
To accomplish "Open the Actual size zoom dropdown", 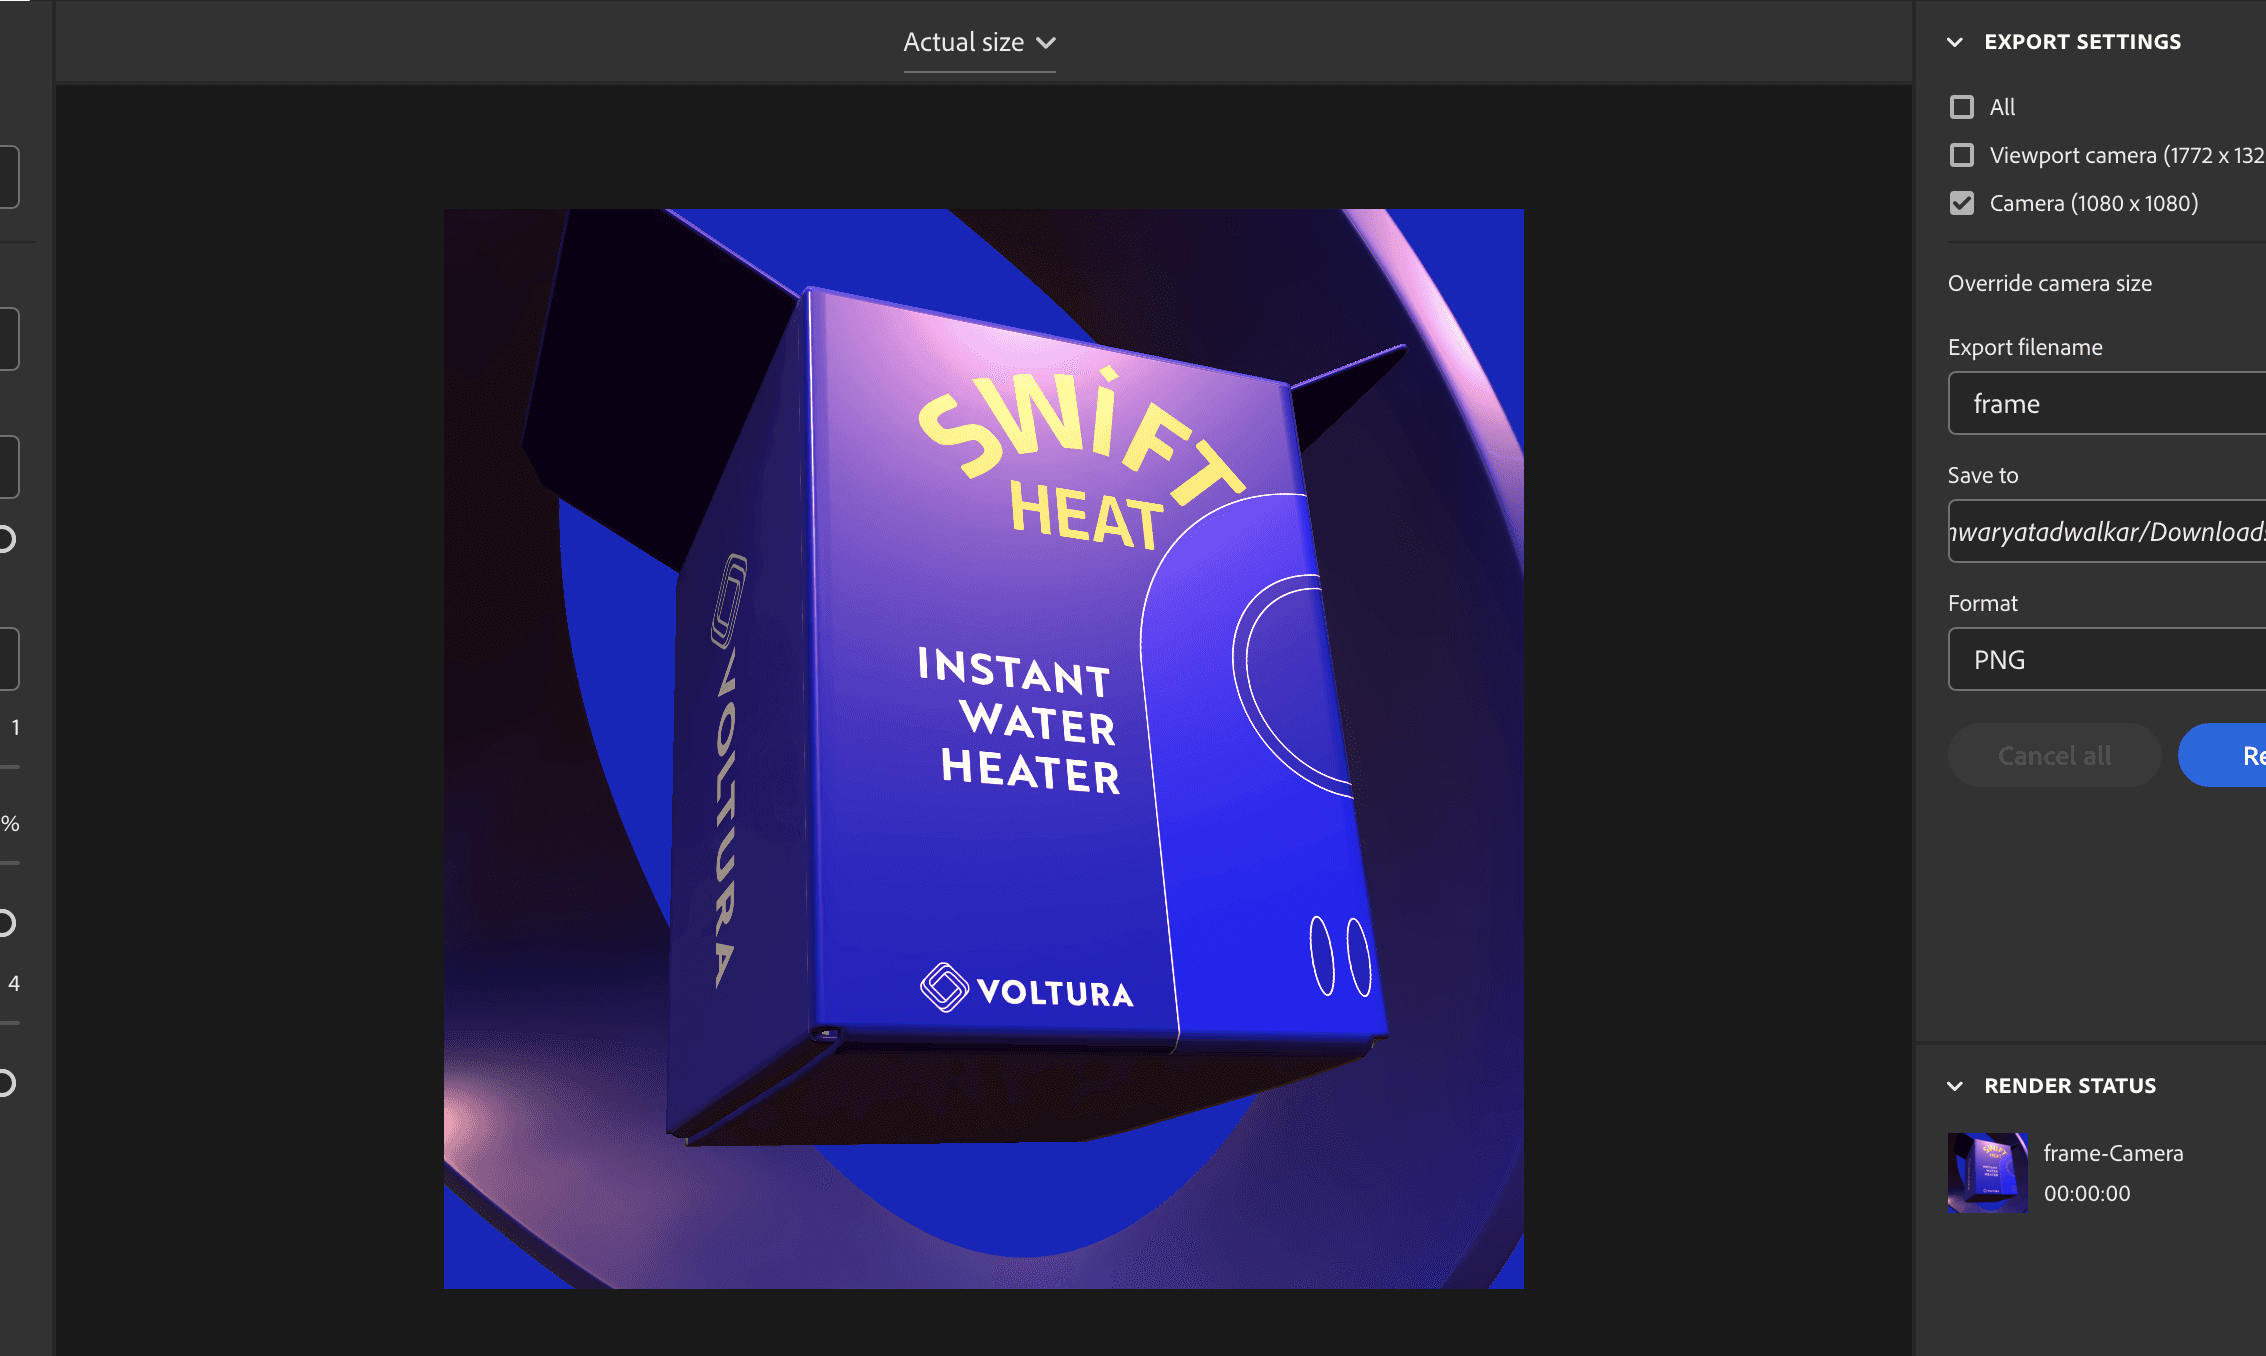I will [x=978, y=43].
